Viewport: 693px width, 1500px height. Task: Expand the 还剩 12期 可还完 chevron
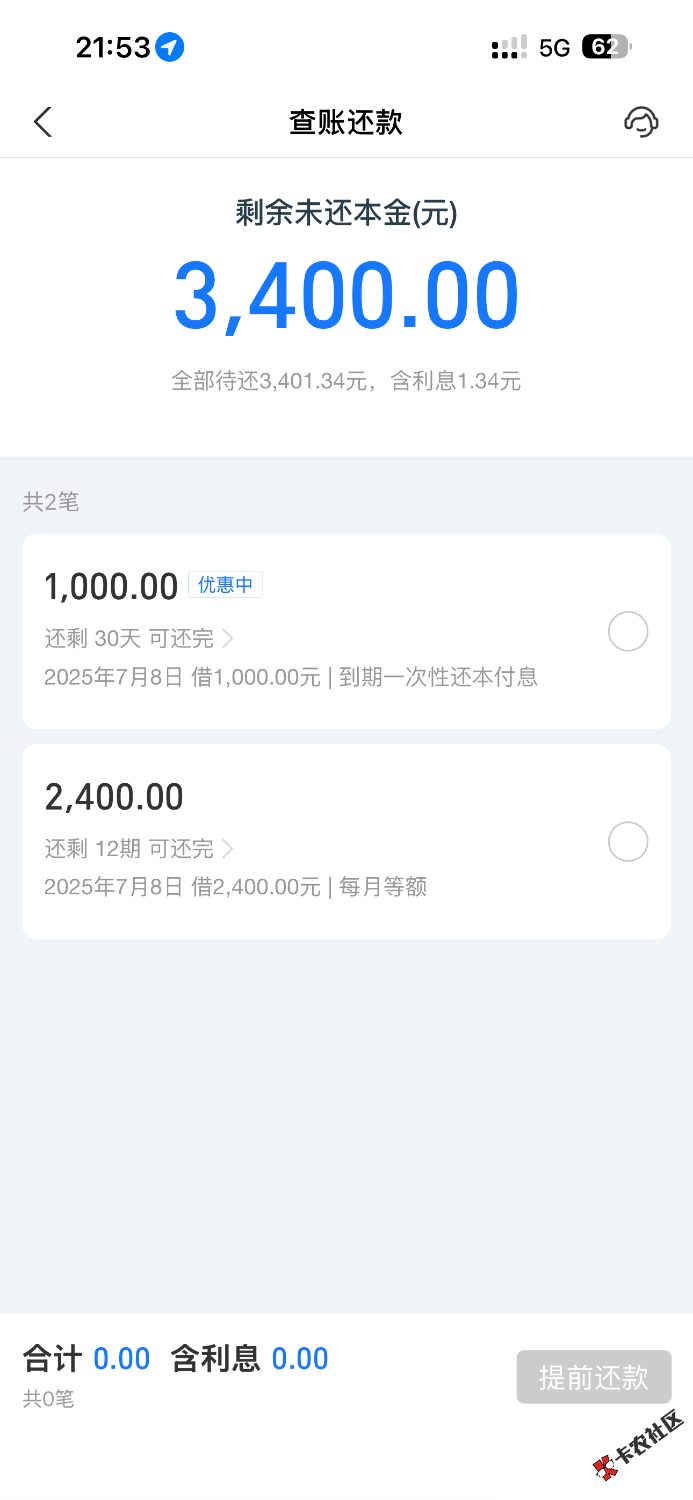click(227, 849)
